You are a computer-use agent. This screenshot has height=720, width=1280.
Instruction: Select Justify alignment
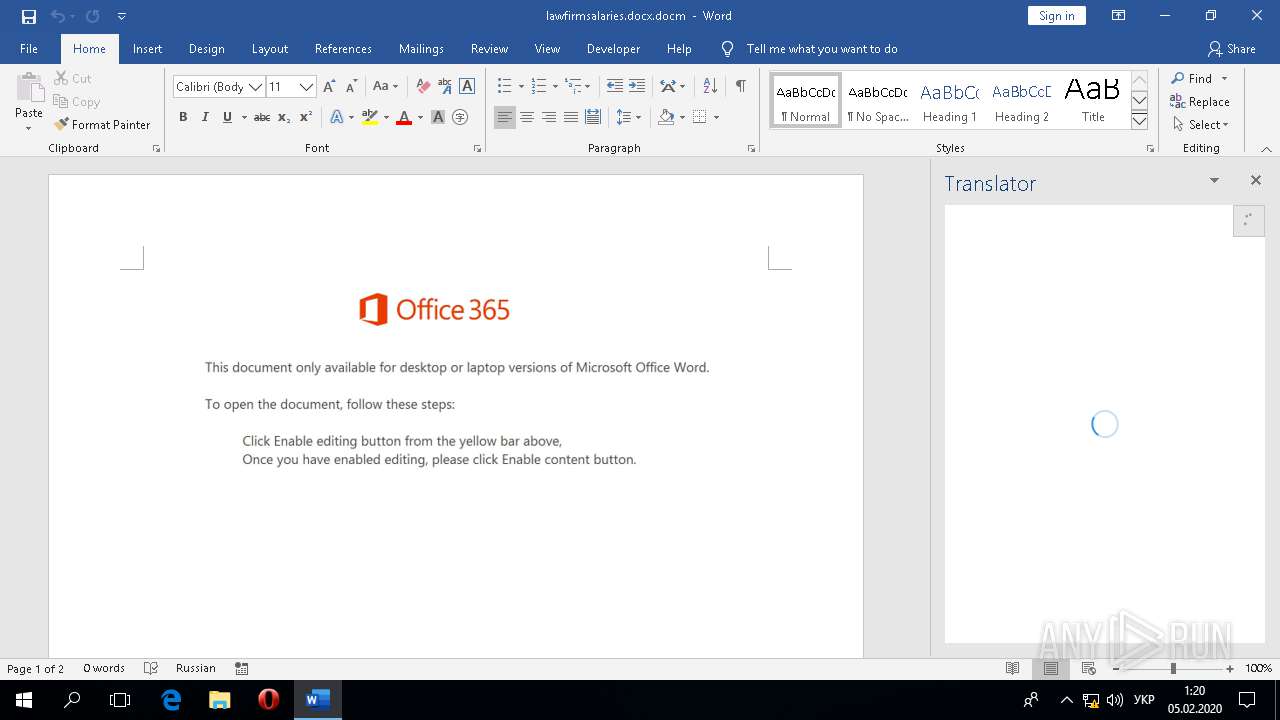571,117
